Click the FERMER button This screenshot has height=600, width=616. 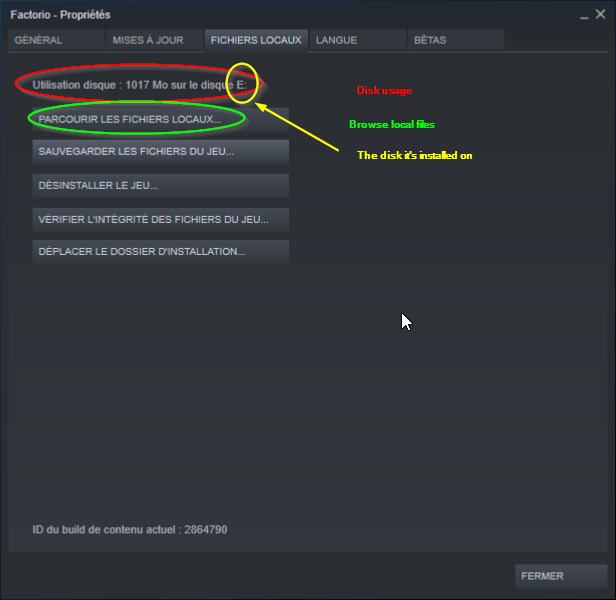pos(561,576)
